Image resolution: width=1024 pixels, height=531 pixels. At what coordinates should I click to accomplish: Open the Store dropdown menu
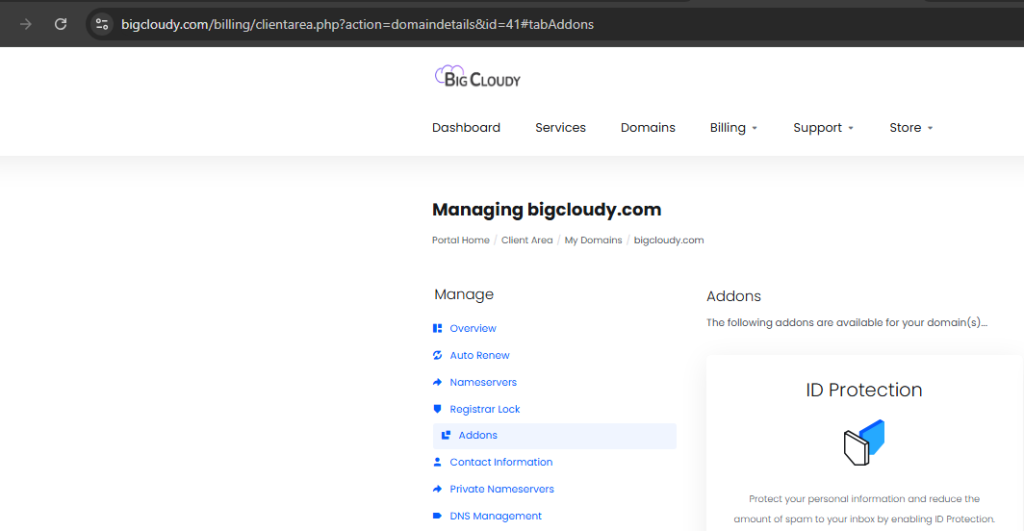pos(910,128)
